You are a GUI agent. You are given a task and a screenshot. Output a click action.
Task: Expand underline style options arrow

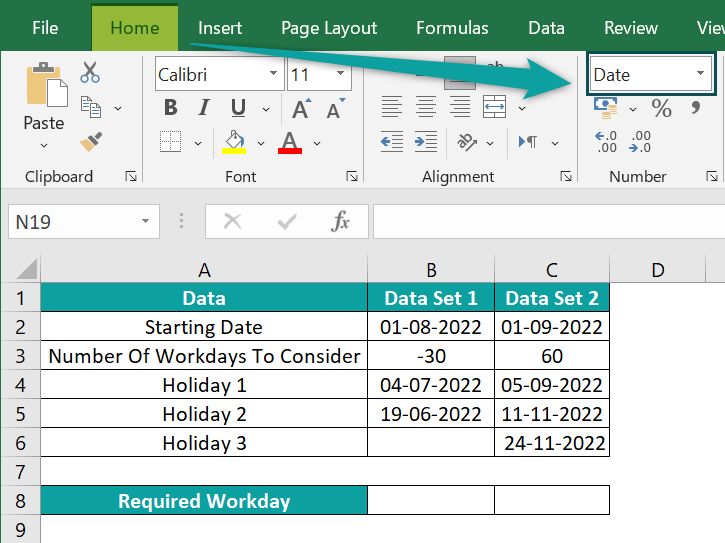pos(266,109)
